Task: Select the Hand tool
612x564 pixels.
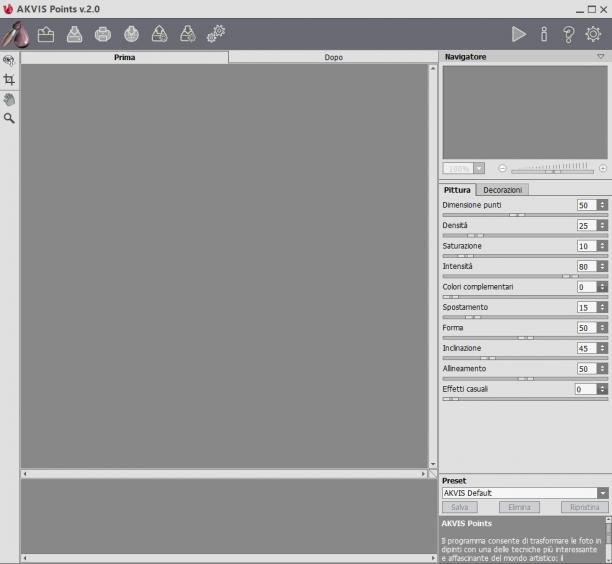Action: (9, 100)
